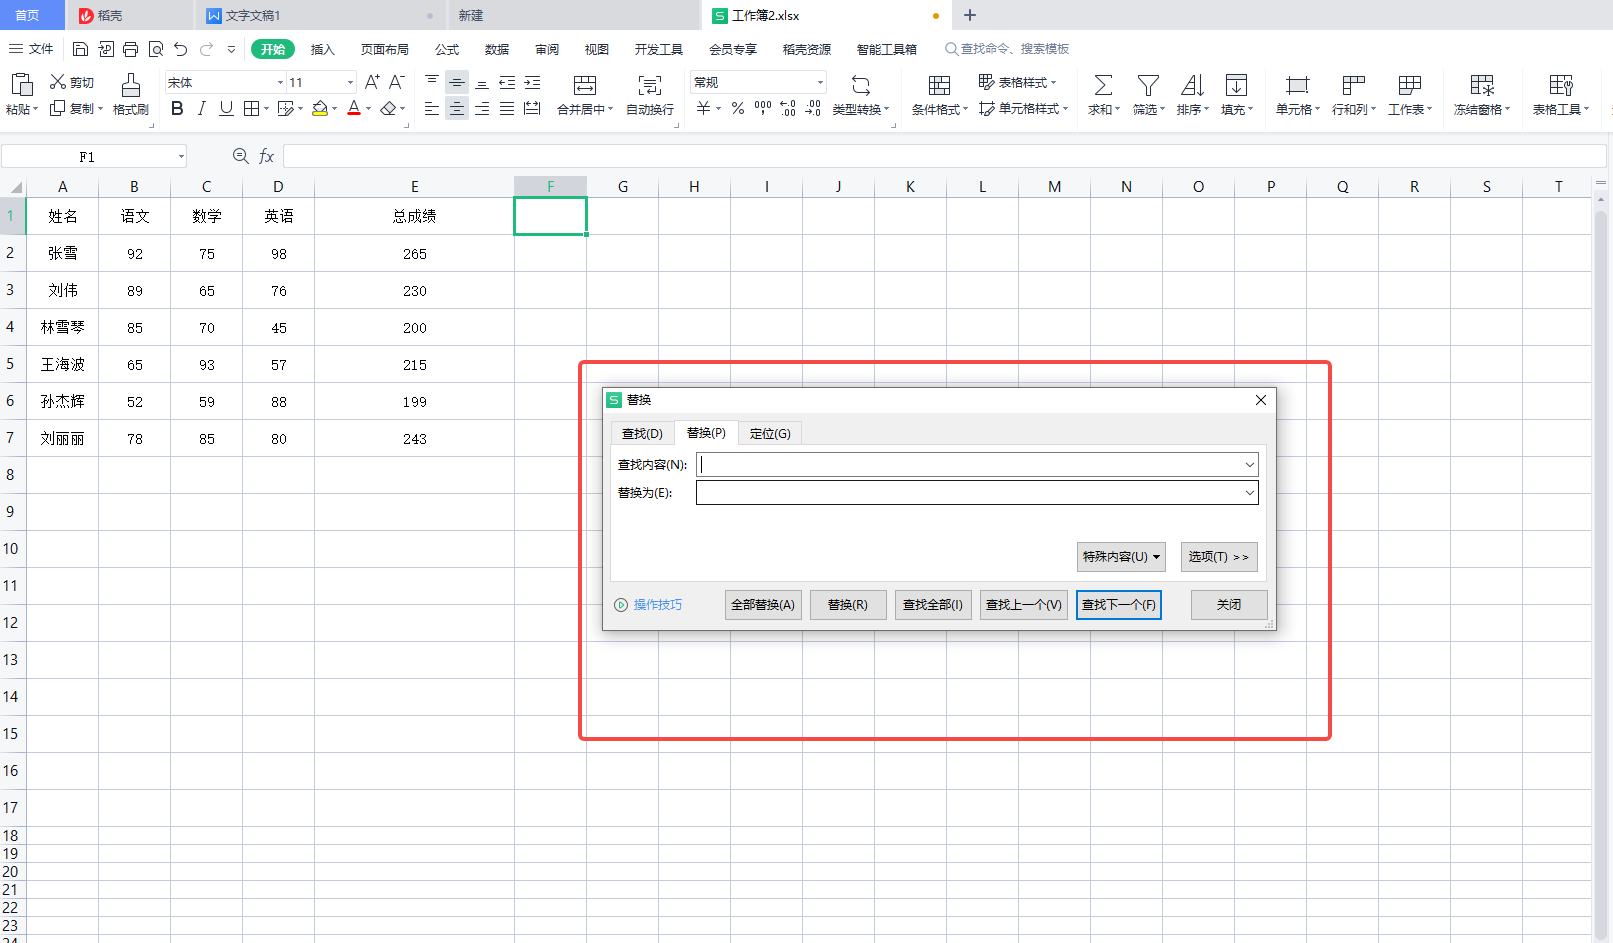The height and width of the screenshot is (943, 1613).
Task: Open Table Style (表格样式) dropdown
Action: 1017,83
